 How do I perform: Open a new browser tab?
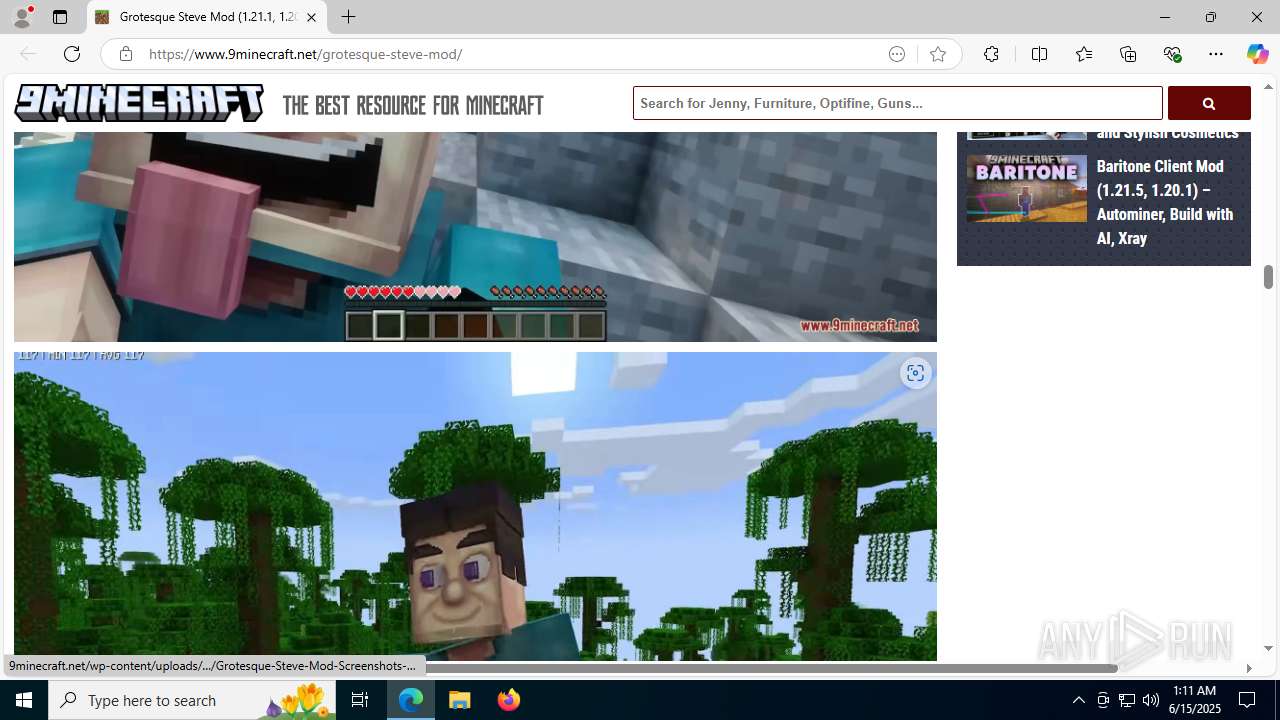[x=348, y=17]
